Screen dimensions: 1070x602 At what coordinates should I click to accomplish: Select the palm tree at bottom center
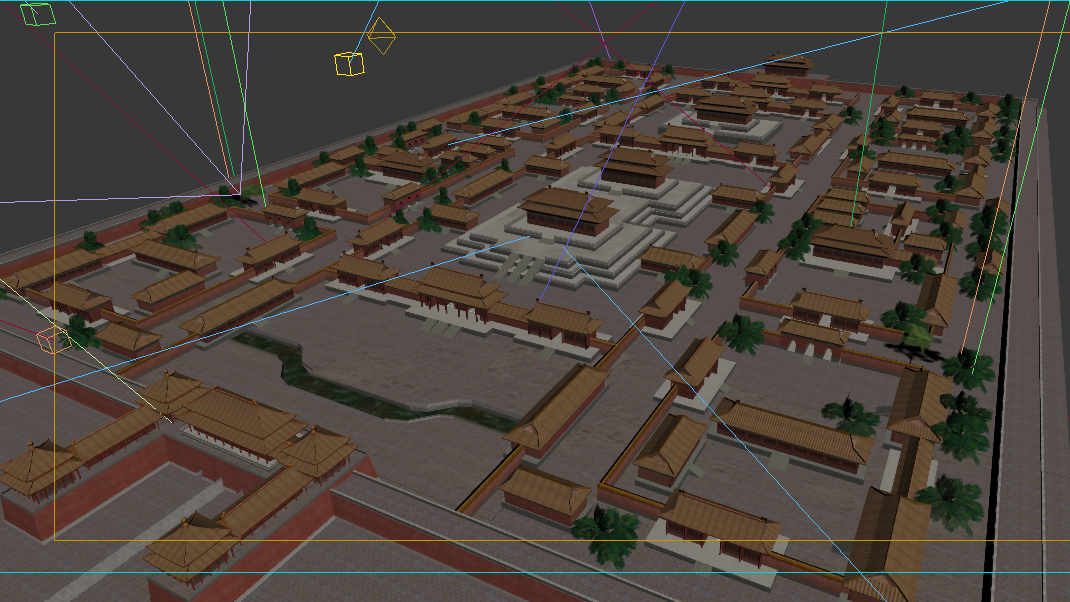click(605, 530)
